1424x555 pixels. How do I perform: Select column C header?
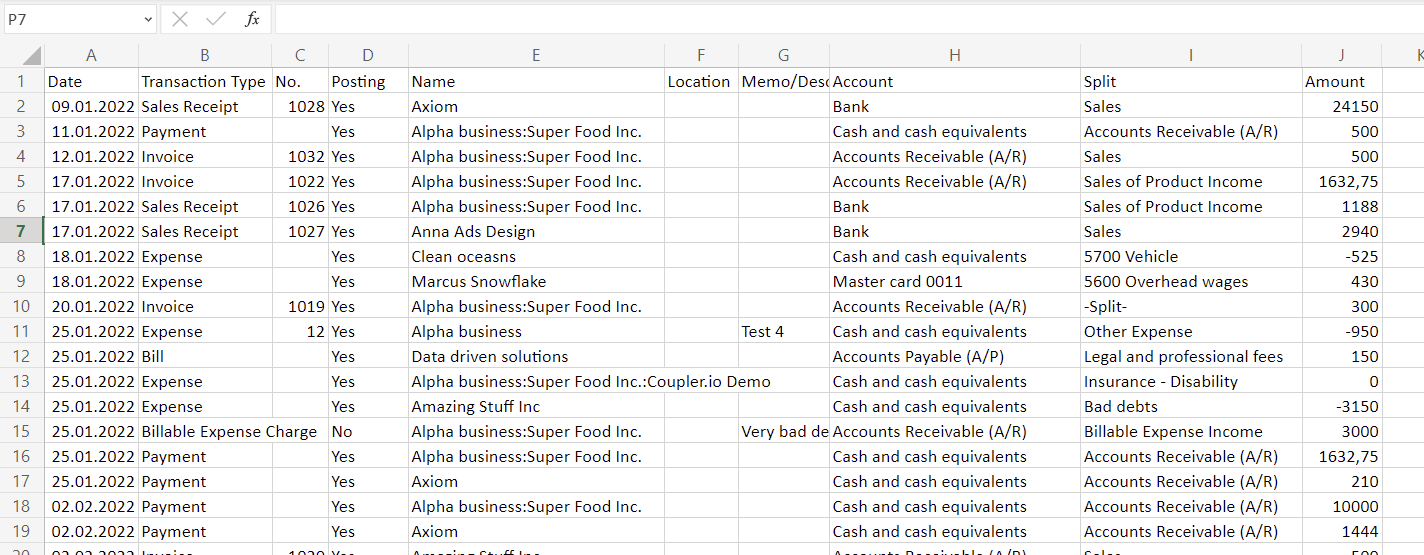click(x=300, y=56)
